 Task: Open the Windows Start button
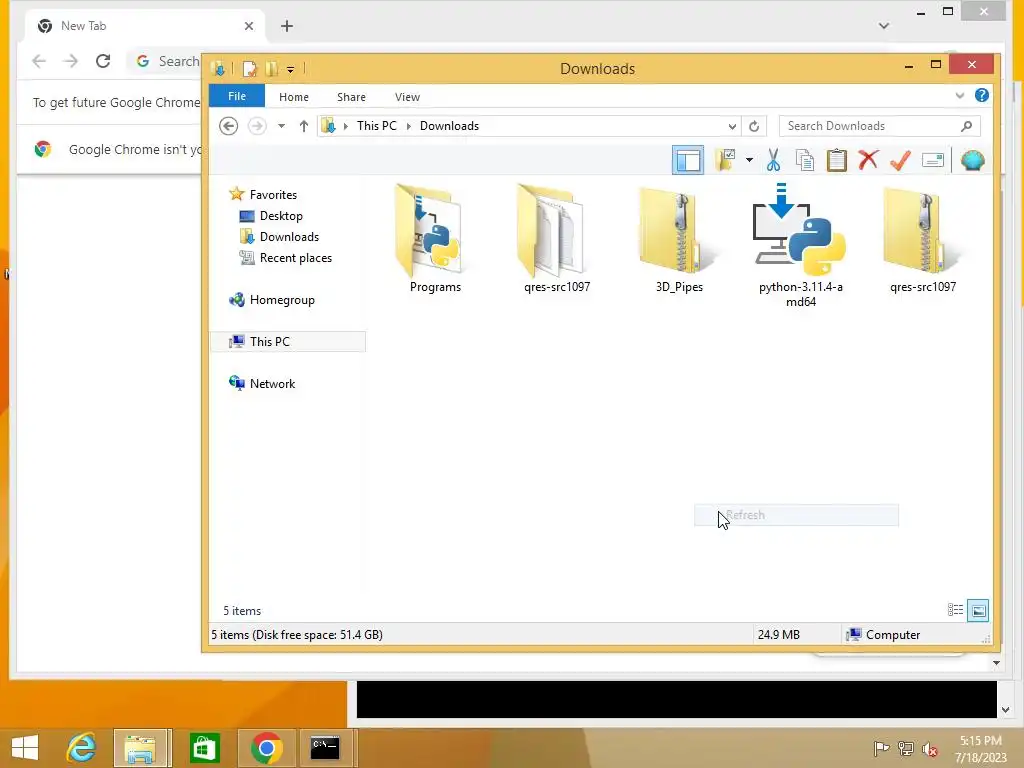[x=25, y=748]
